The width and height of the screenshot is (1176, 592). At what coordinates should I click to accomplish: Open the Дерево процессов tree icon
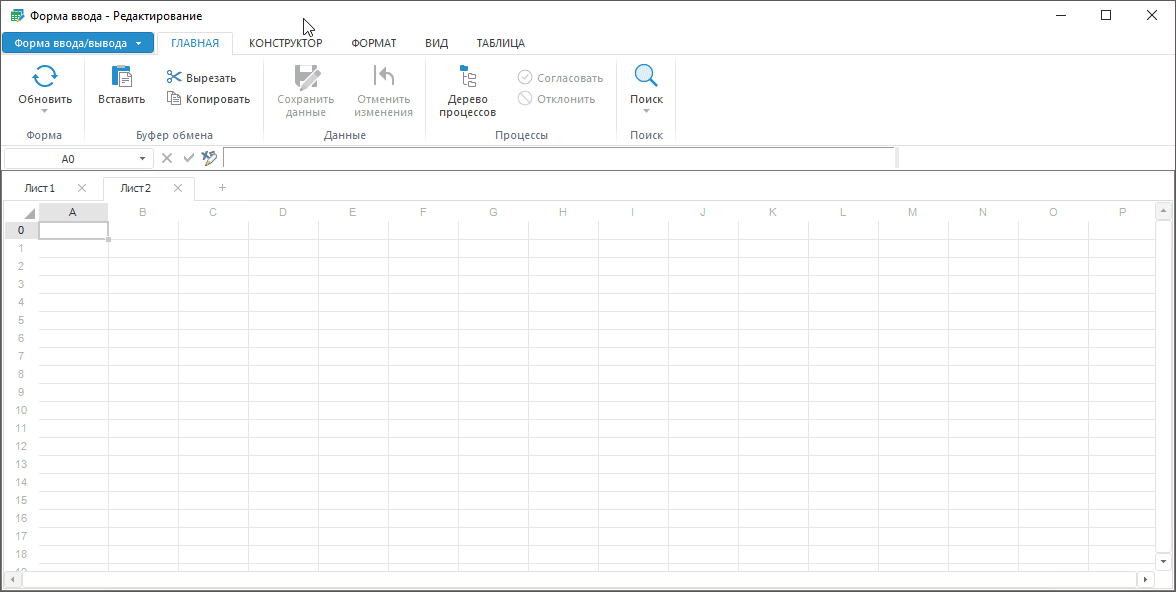point(468,76)
